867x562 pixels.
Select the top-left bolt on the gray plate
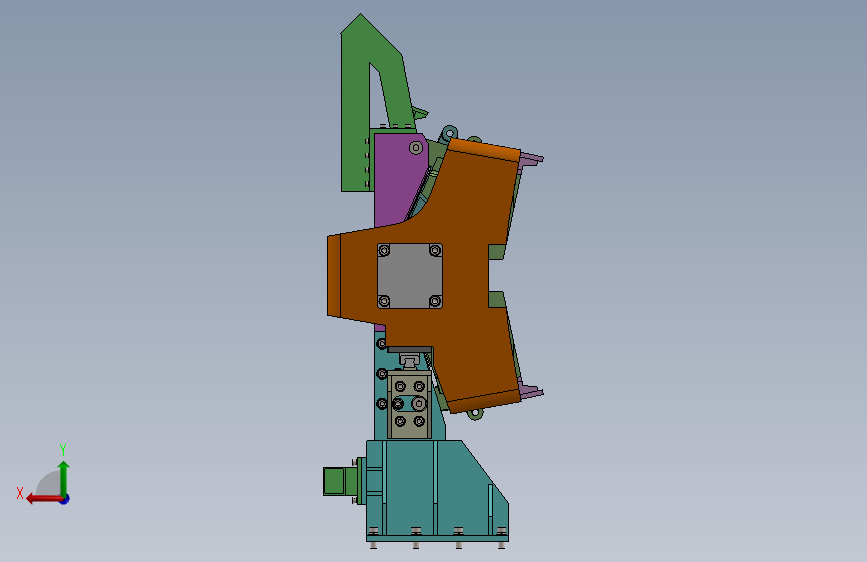pyautogui.click(x=384, y=251)
